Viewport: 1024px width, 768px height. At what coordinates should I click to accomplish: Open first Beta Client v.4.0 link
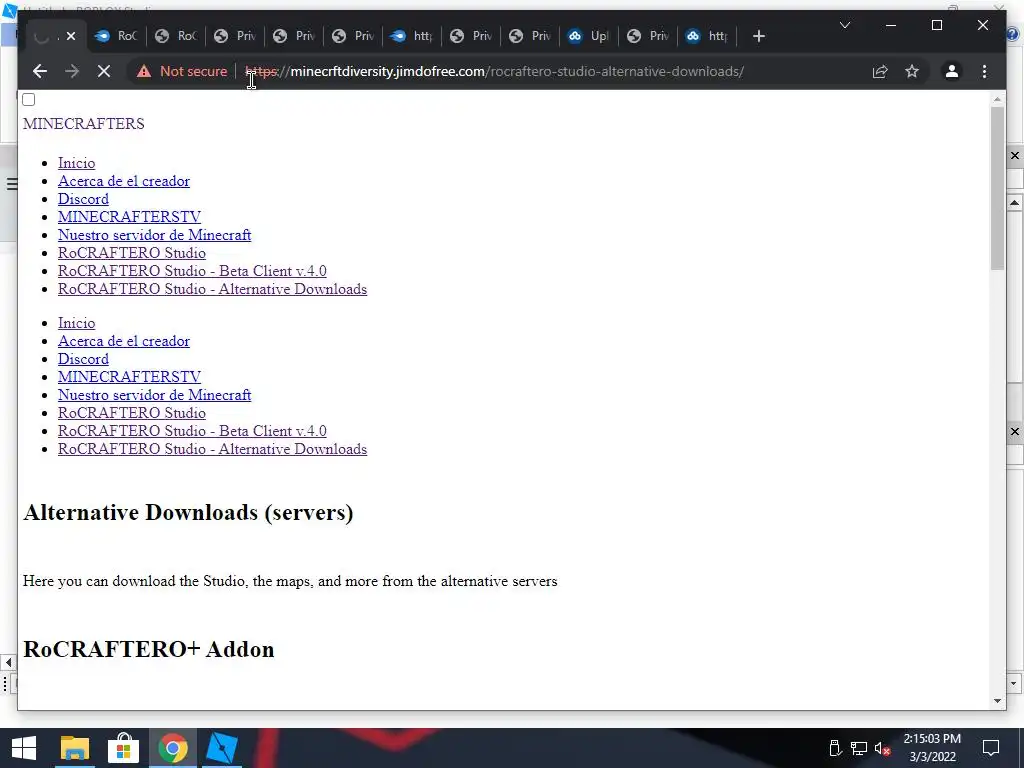pyautogui.click(x=192, y=271)
